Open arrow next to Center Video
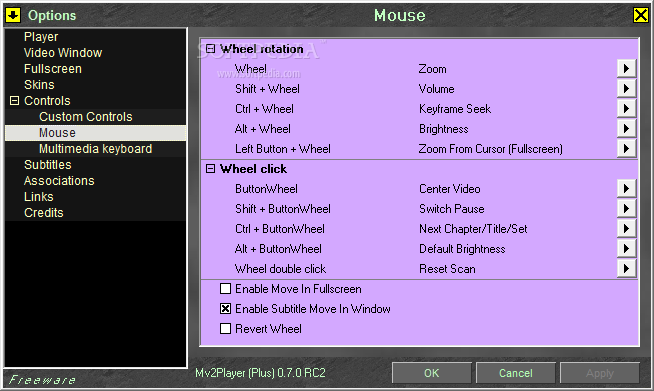 (x=626, y=189)
